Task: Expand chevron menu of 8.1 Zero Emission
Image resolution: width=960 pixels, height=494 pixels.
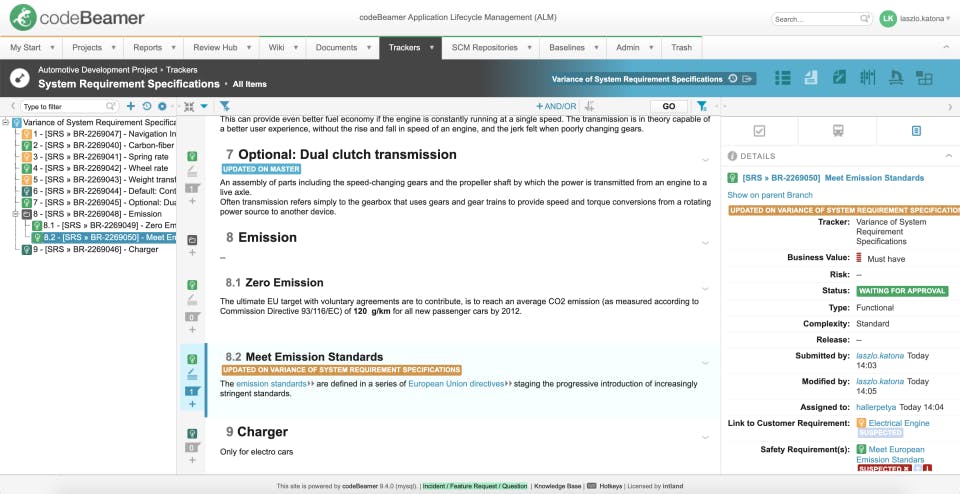Action: [x=705, y=288]
